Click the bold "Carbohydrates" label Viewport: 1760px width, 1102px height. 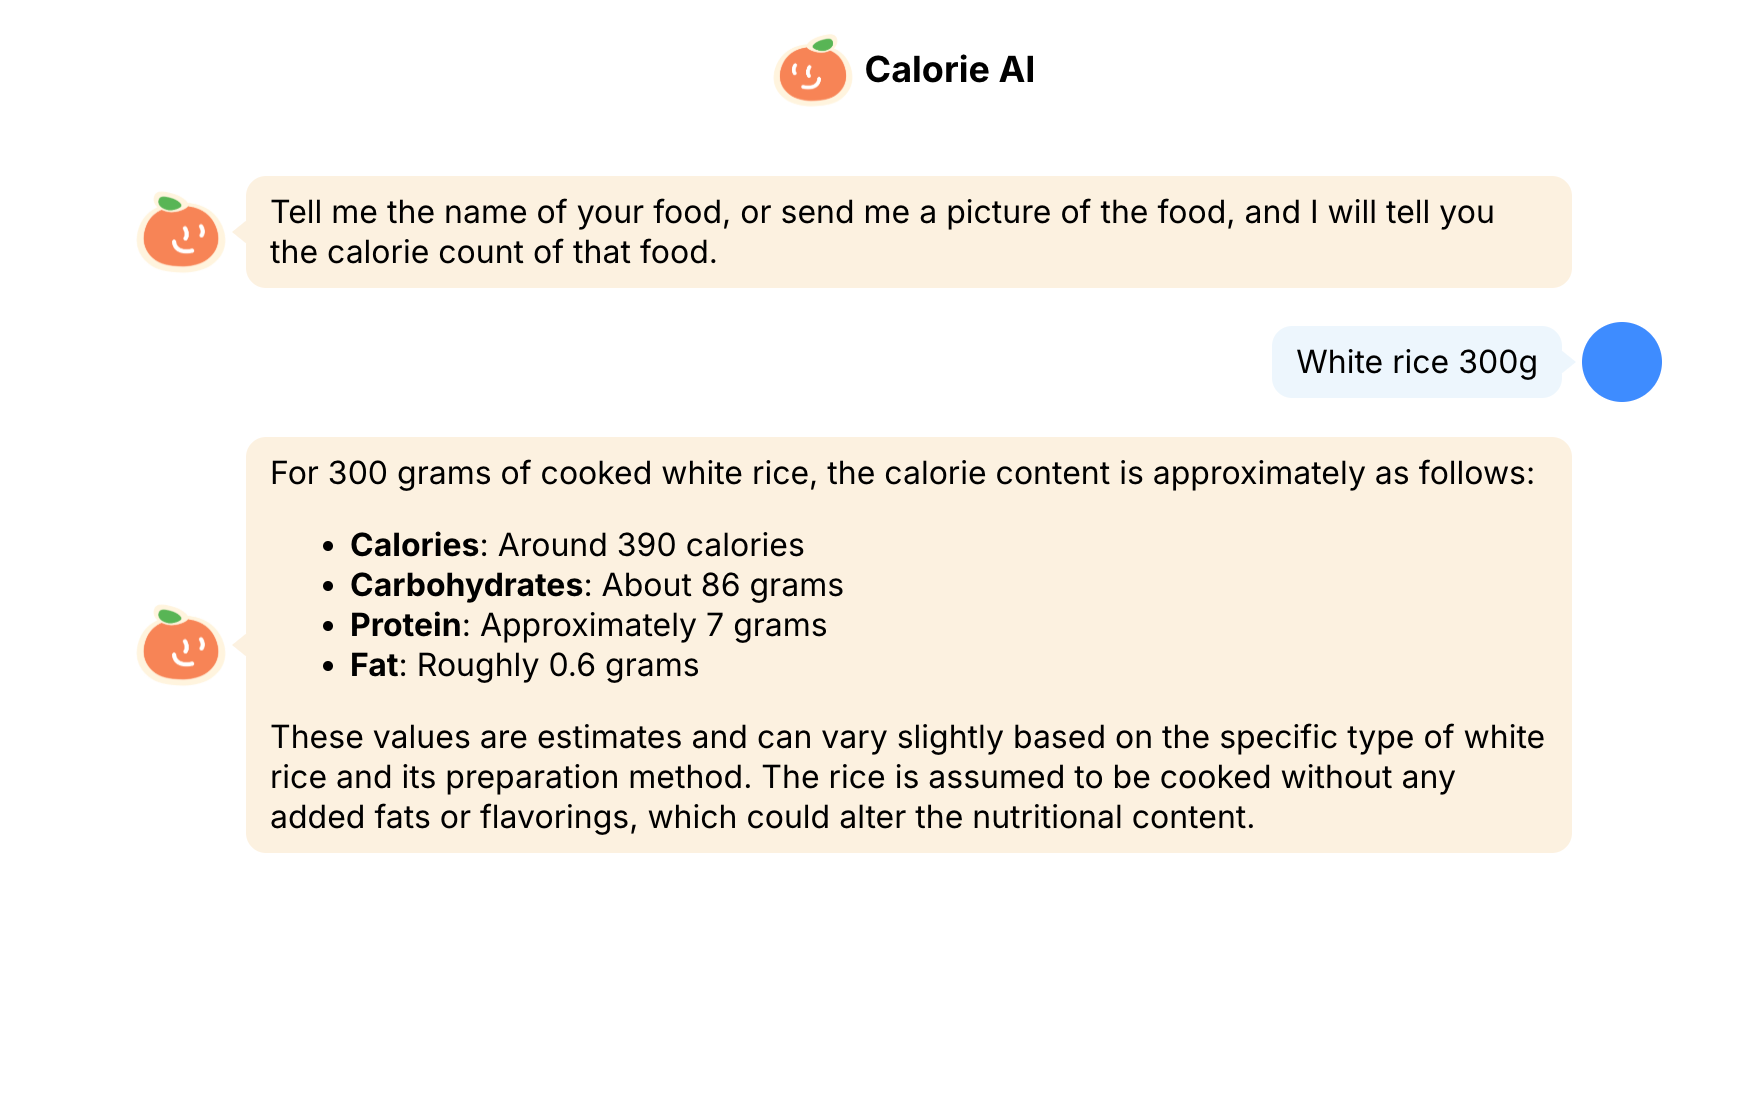click(466, 585)
